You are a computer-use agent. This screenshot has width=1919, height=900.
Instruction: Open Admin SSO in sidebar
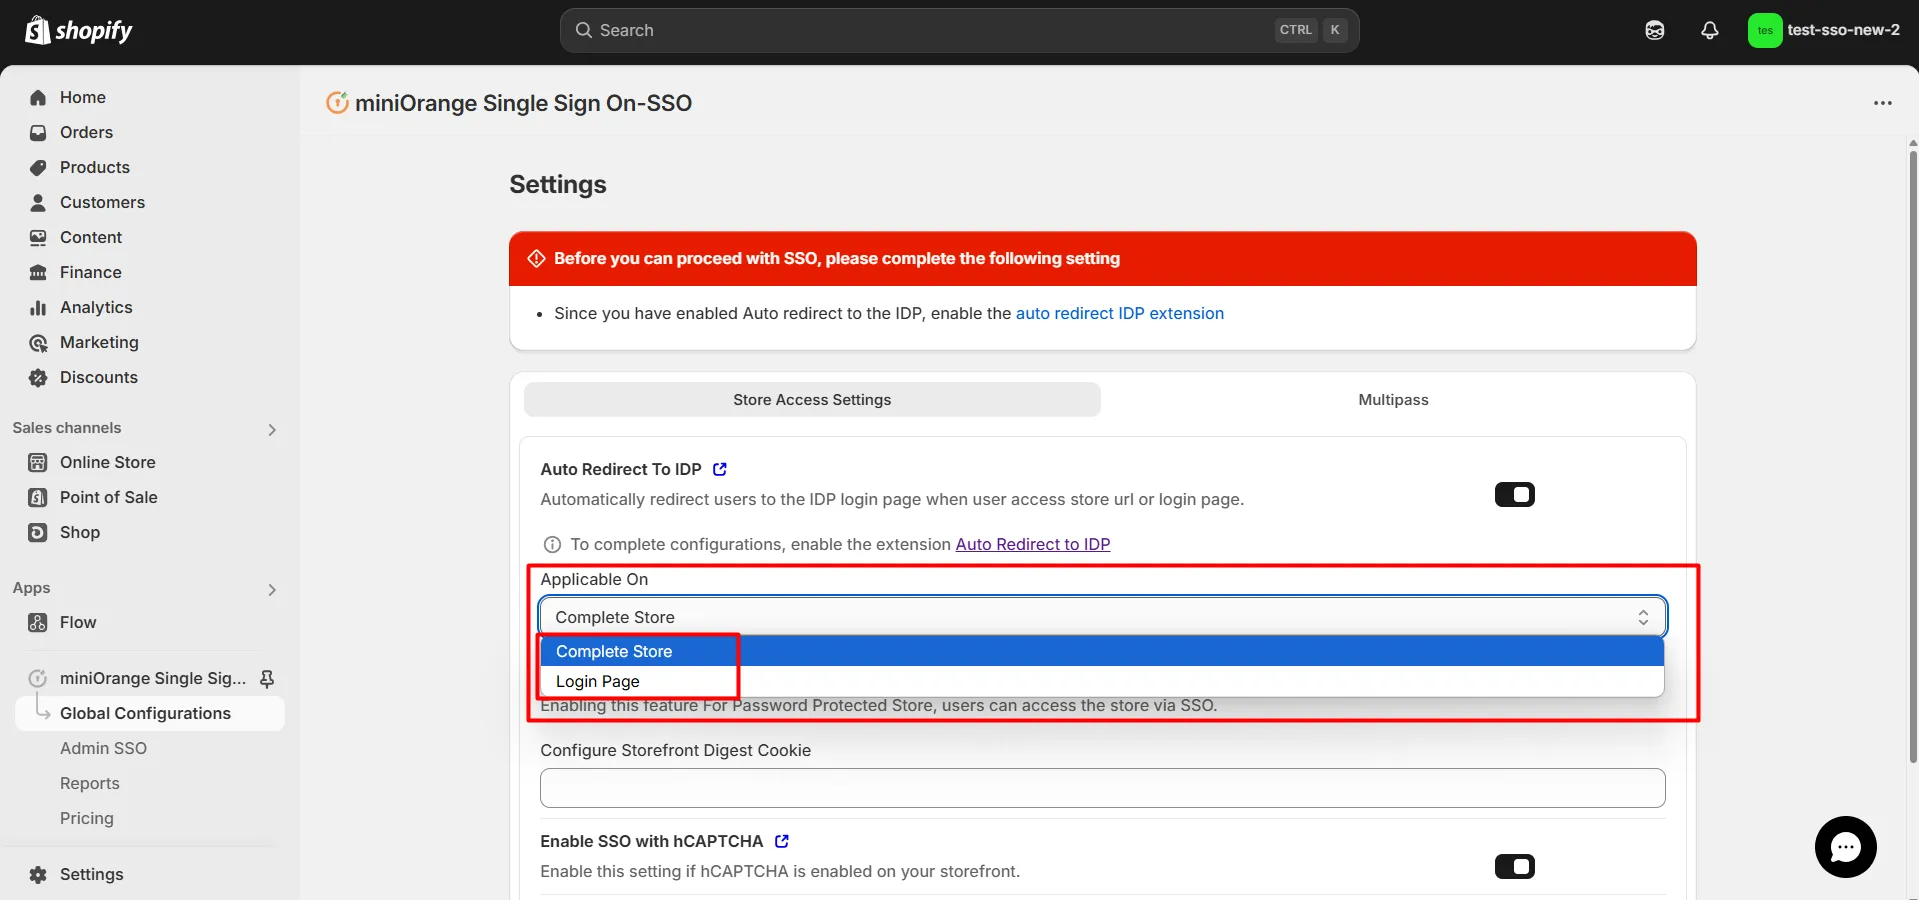[103, 748]
